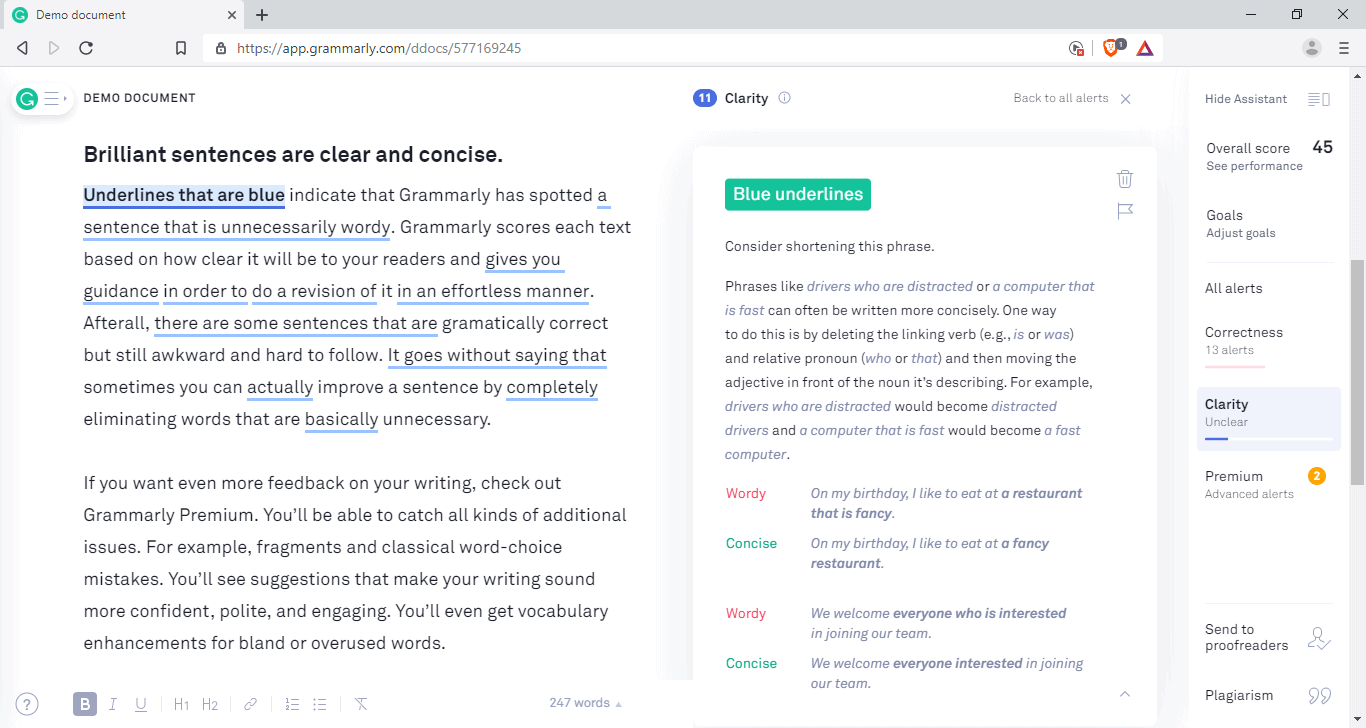Underline the selected text
The width and height of the screenshot is (1366, 728).
pos(141,704)
